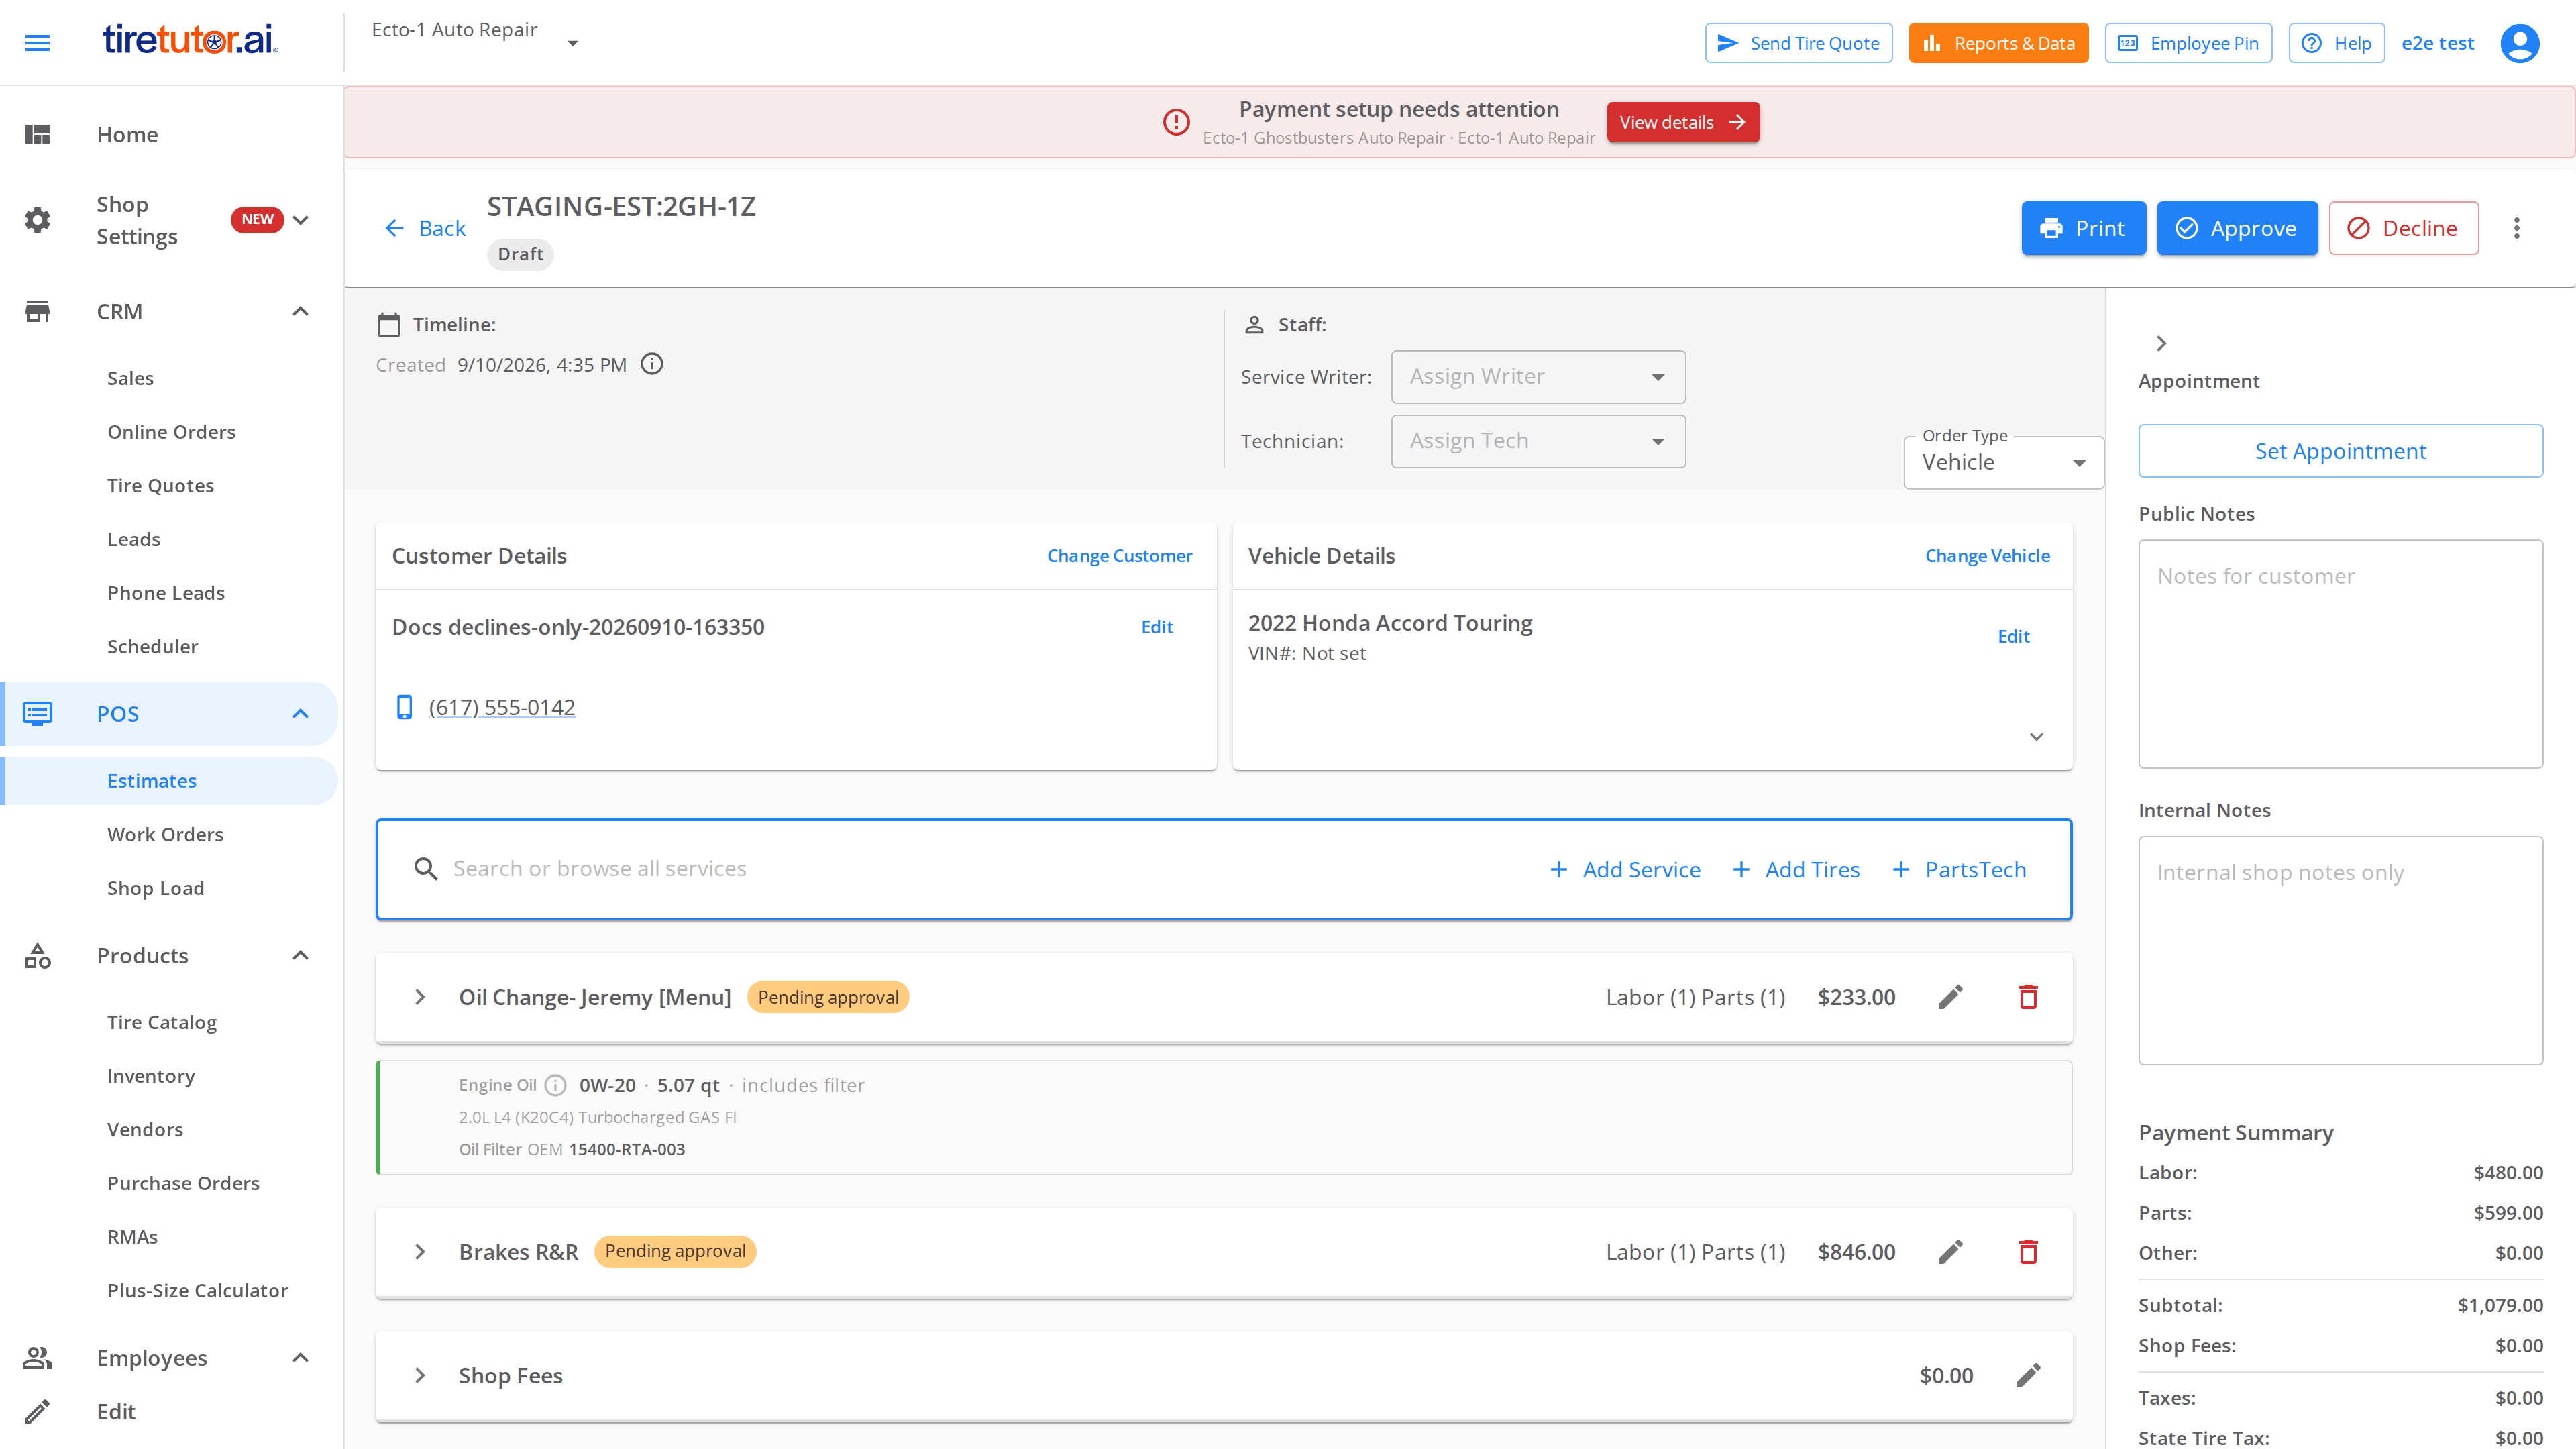The height and width of the screenshot is (1449, 2576).
Task: Click the phone icon beside customer number
Action: (404, 707)
